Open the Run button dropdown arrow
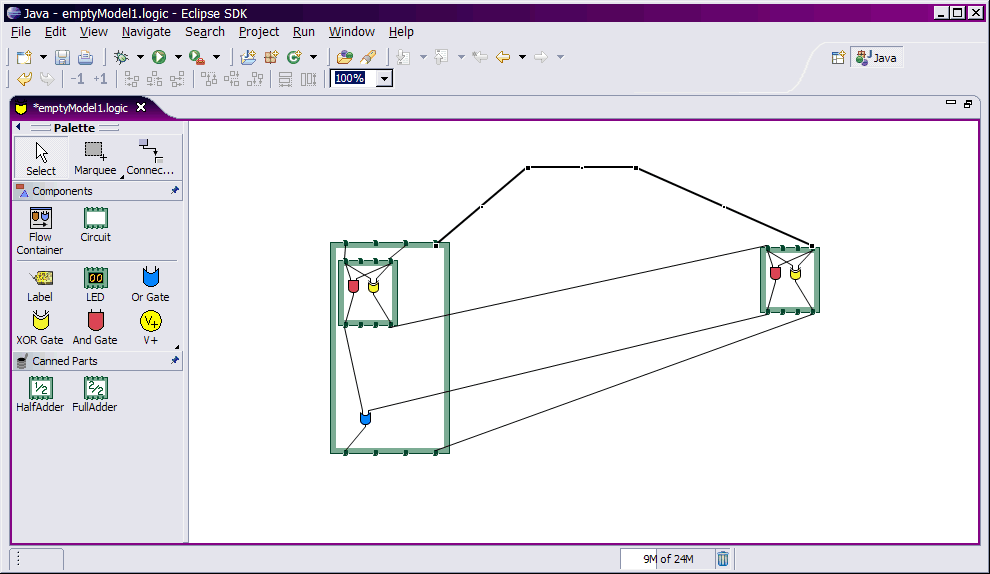Viewport: 990px width, 574px height. tap(178, 57)
